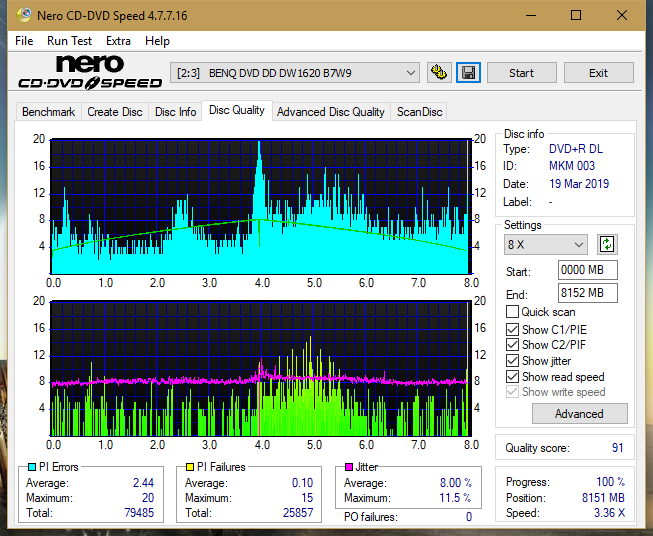Screen dimensions: 653x536
Task: Click the save floppy disk icon
Action: 469,73
